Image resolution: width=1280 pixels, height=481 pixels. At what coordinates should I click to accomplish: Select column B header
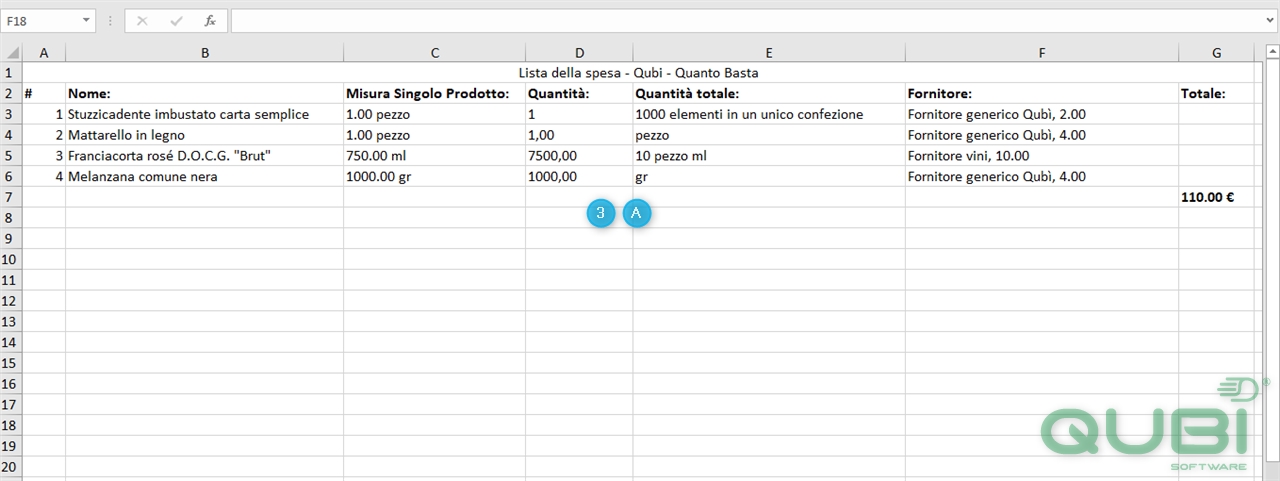[x=204, y=53]
